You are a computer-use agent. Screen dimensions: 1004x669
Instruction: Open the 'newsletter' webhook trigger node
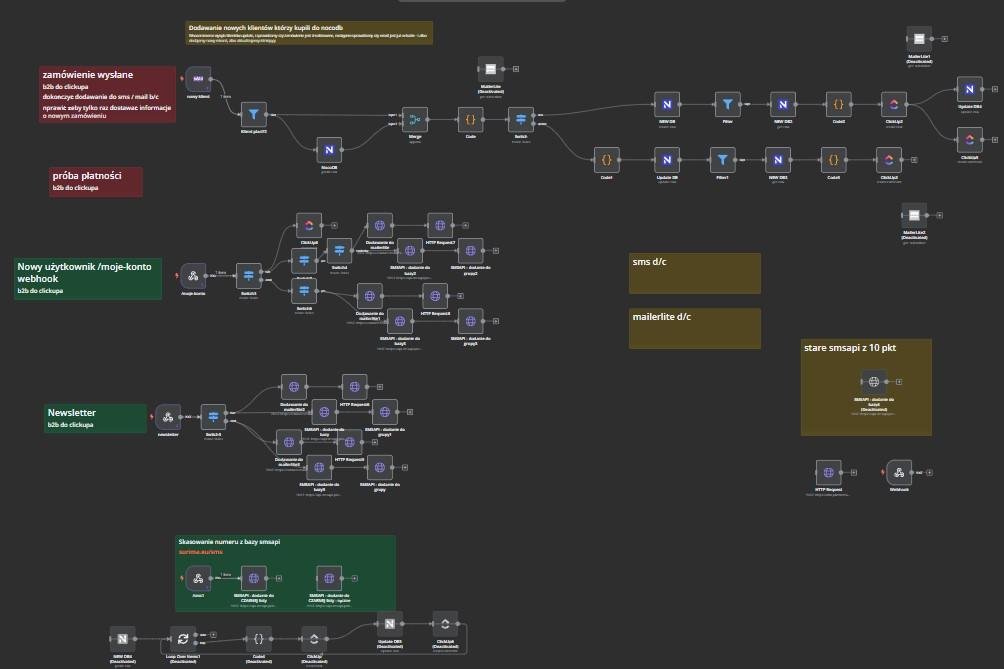(168, 417)
